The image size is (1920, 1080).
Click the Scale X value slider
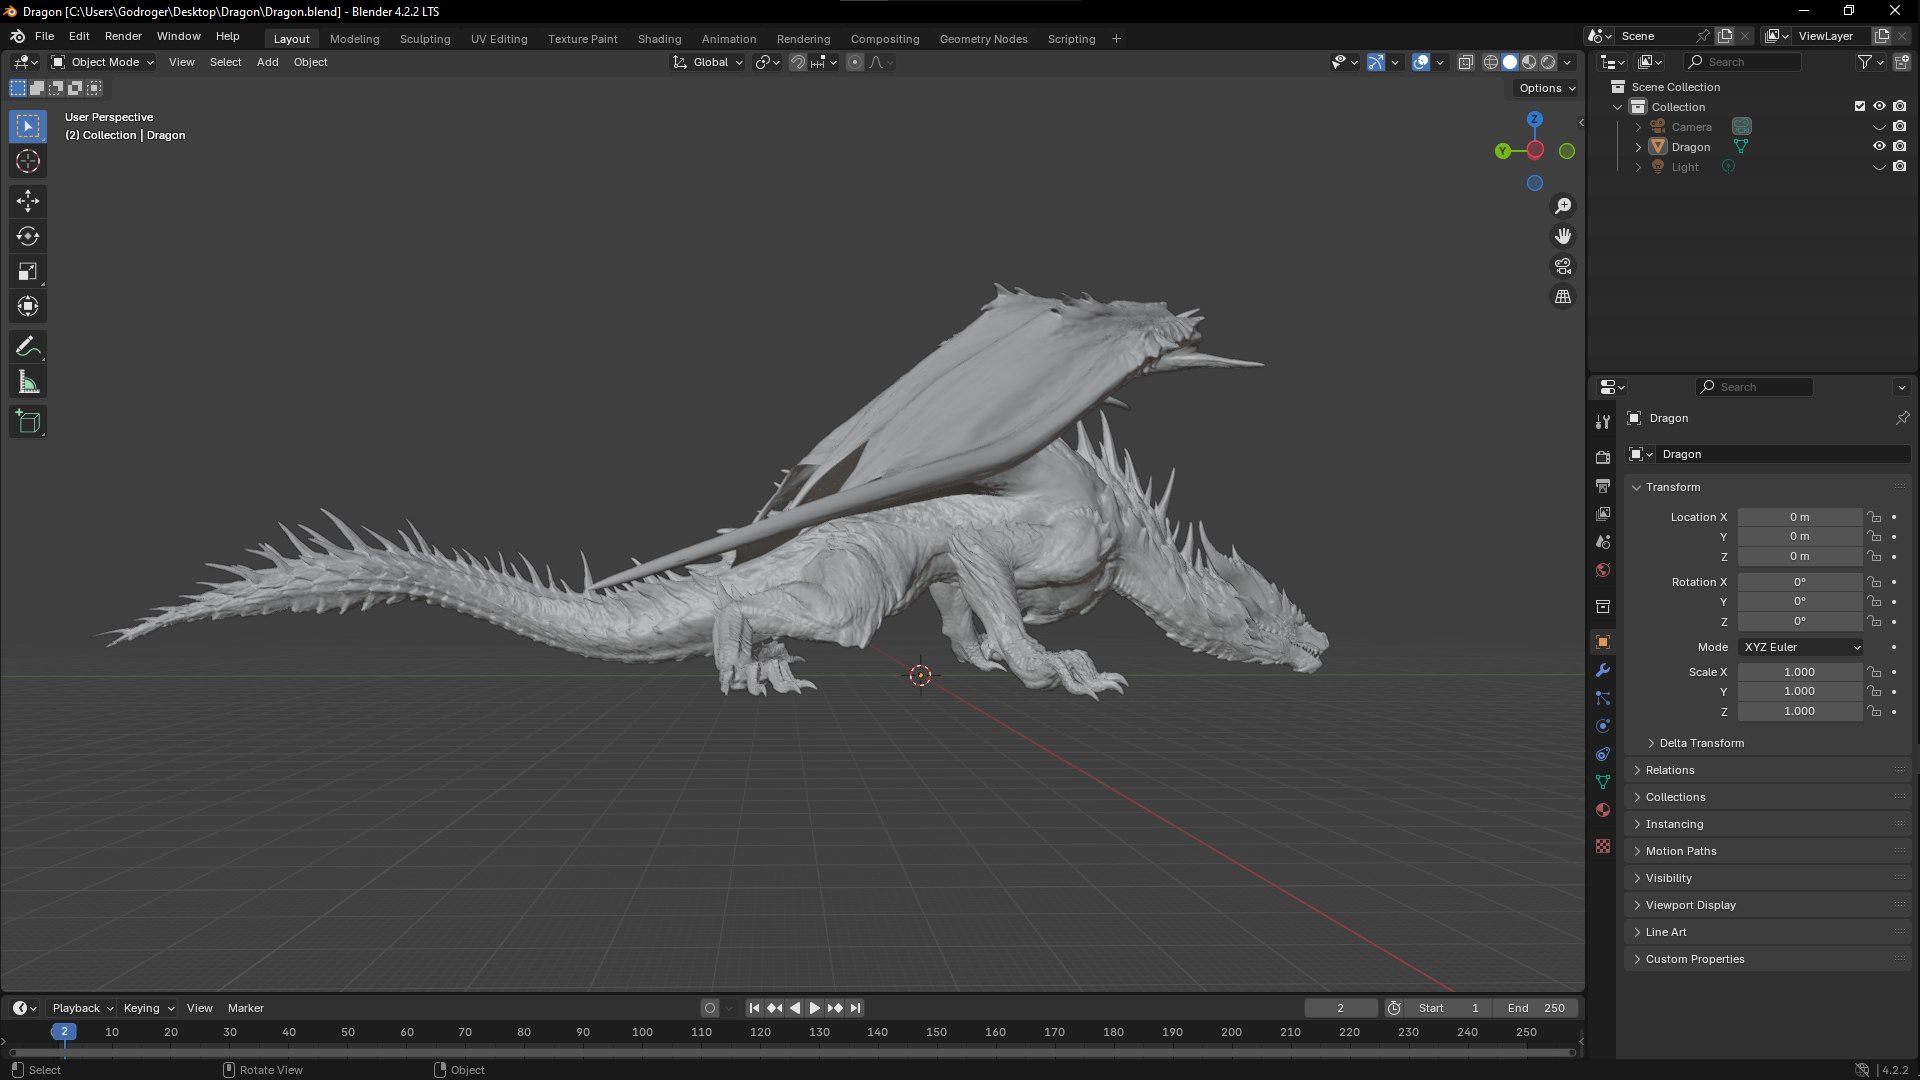coord(1799,672)
